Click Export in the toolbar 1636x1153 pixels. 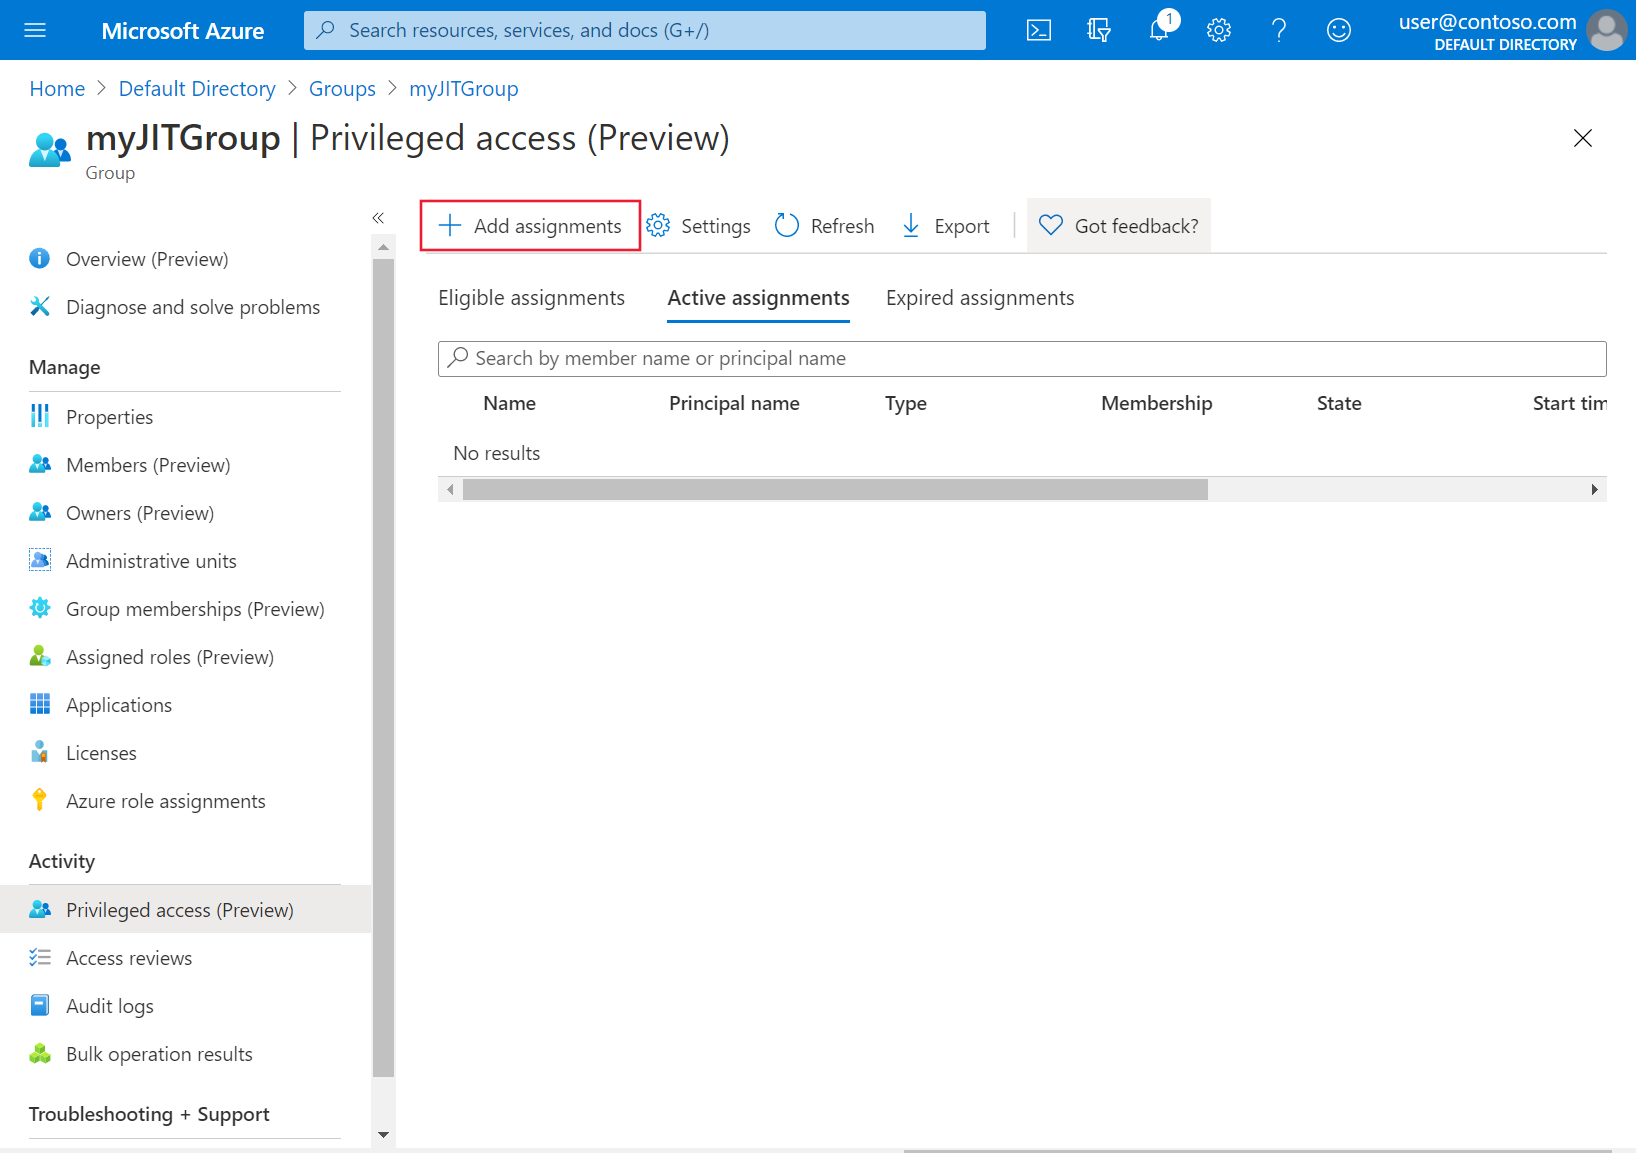pos(944,225)
